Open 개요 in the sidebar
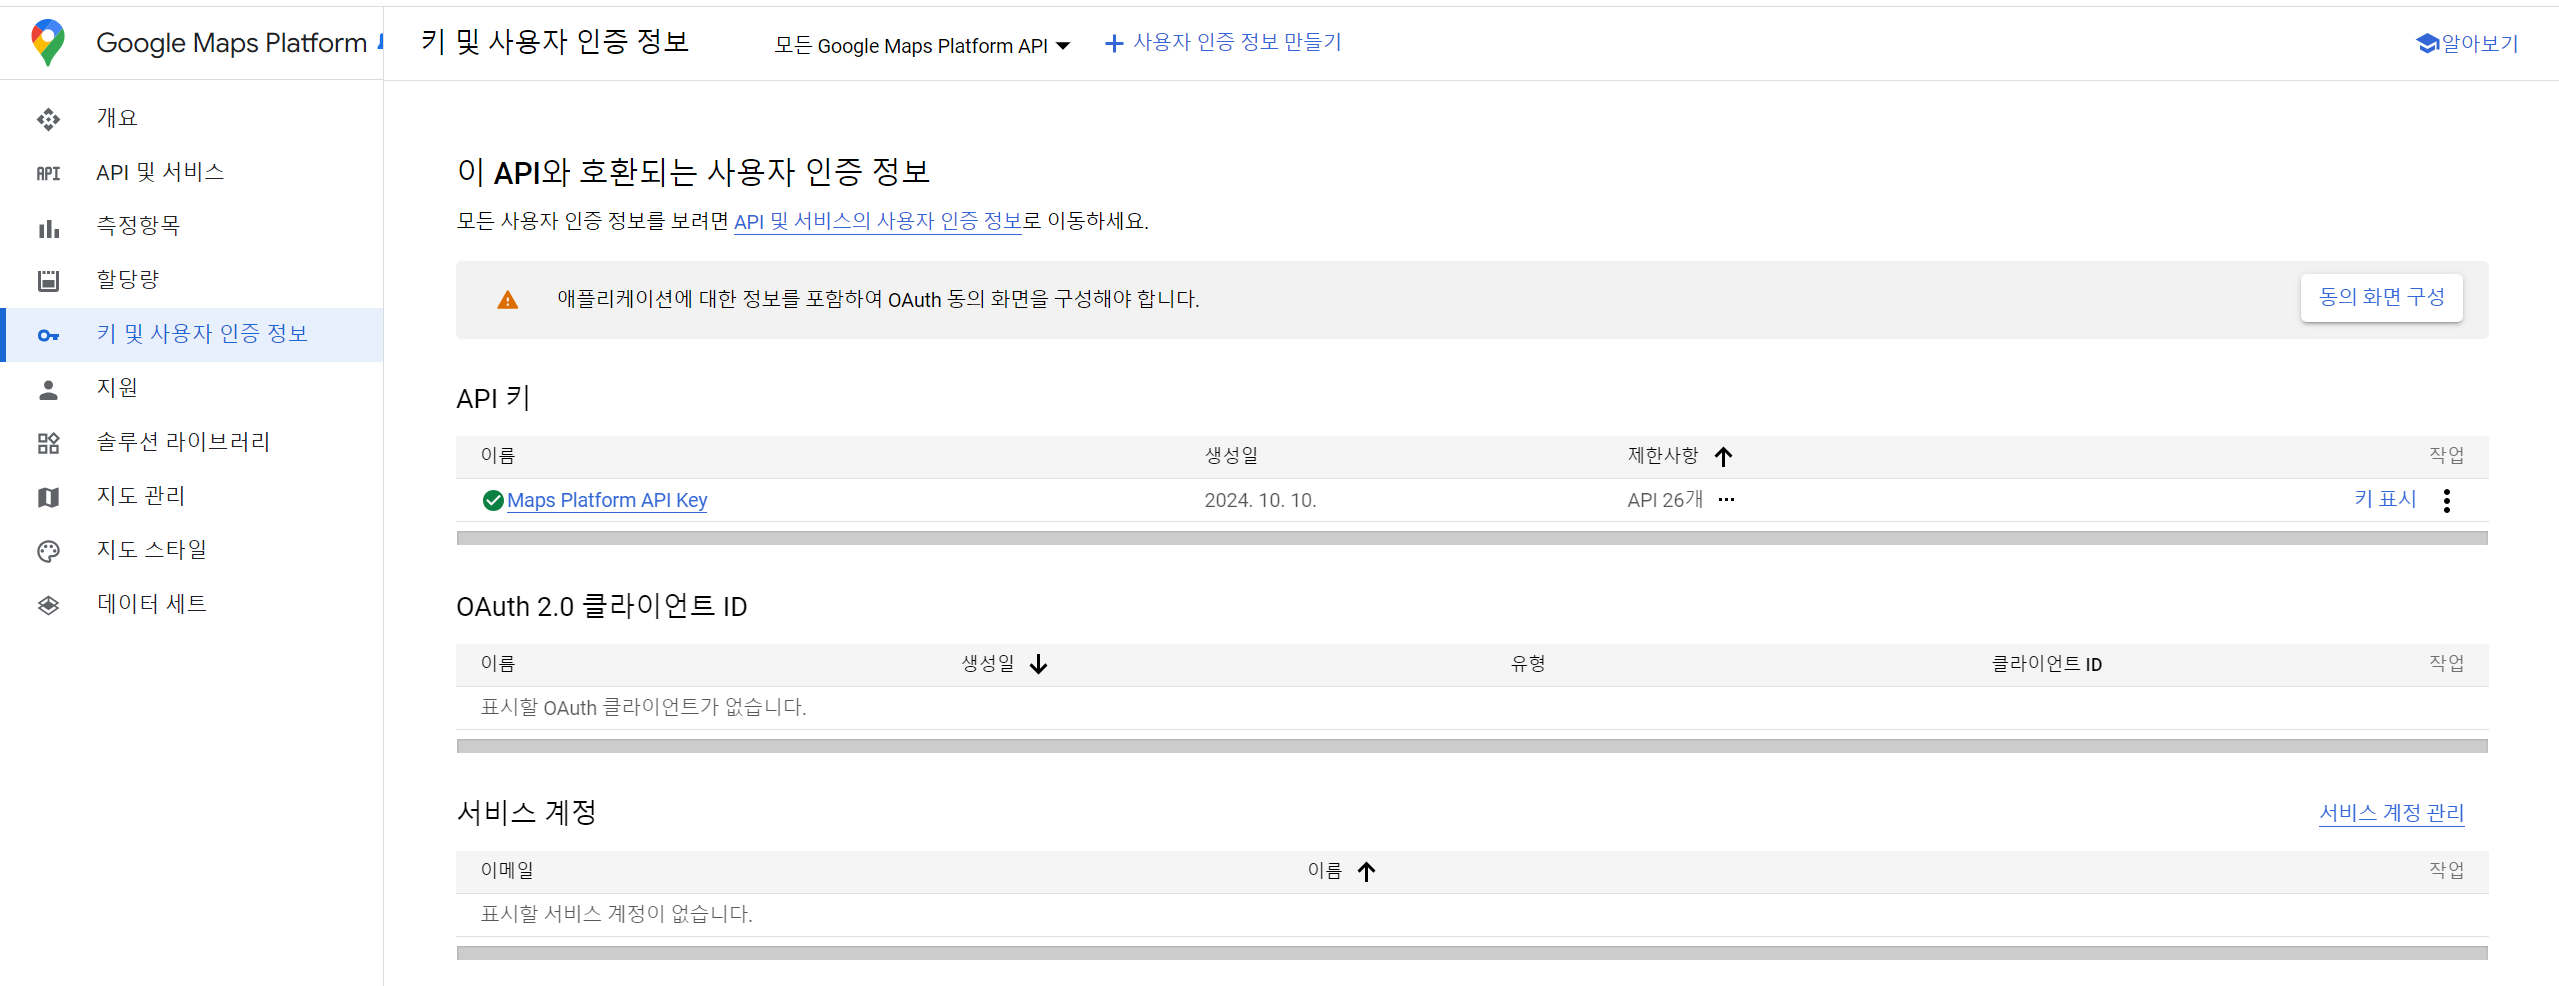The width and height of the screenshot is (2559, 986). tap(117, 118)
